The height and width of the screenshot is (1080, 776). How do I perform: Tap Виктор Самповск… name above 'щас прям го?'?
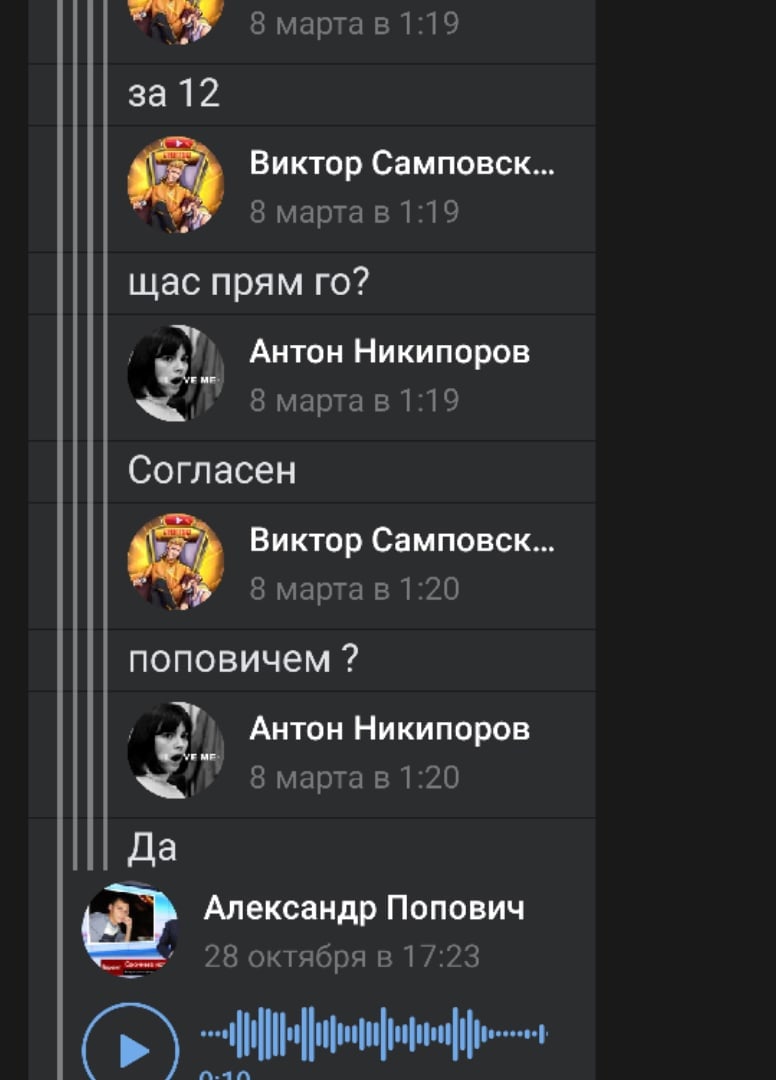coord(402,164)
